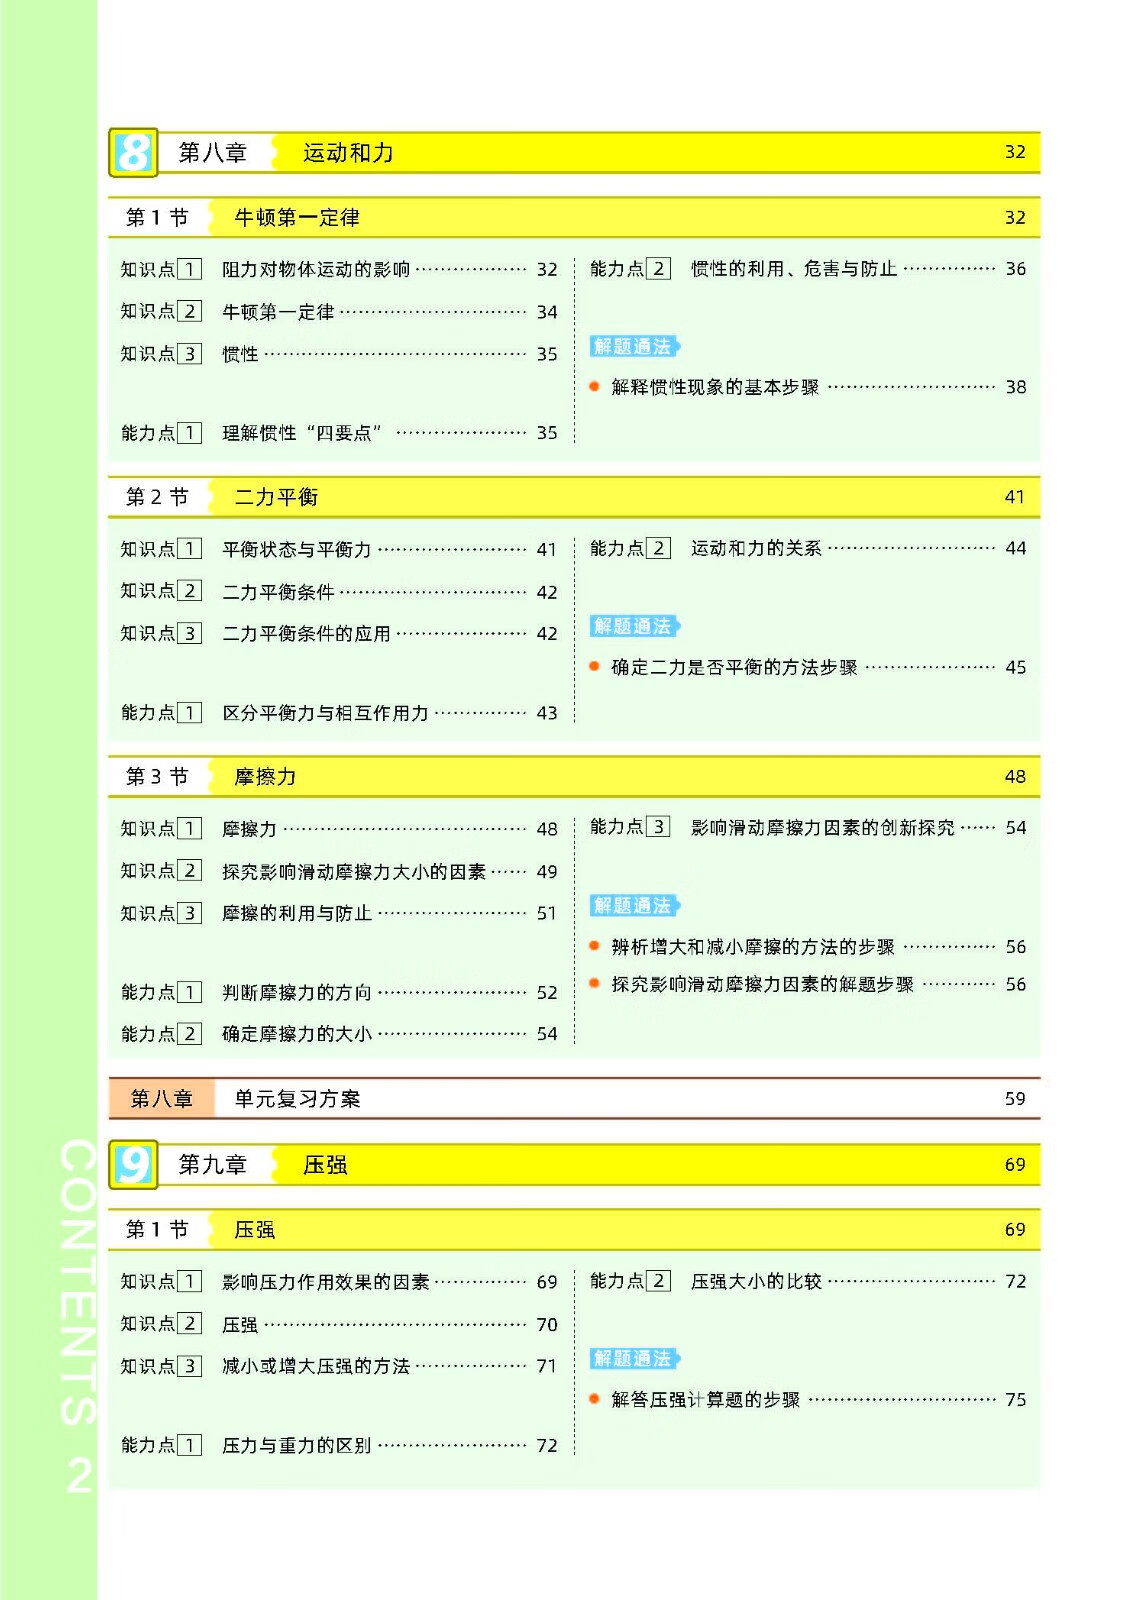The image size is (1148, 1600).
Task: Click boxed number 1 before 阻力对物体运动的影响
Action: (x=189, y=269)
